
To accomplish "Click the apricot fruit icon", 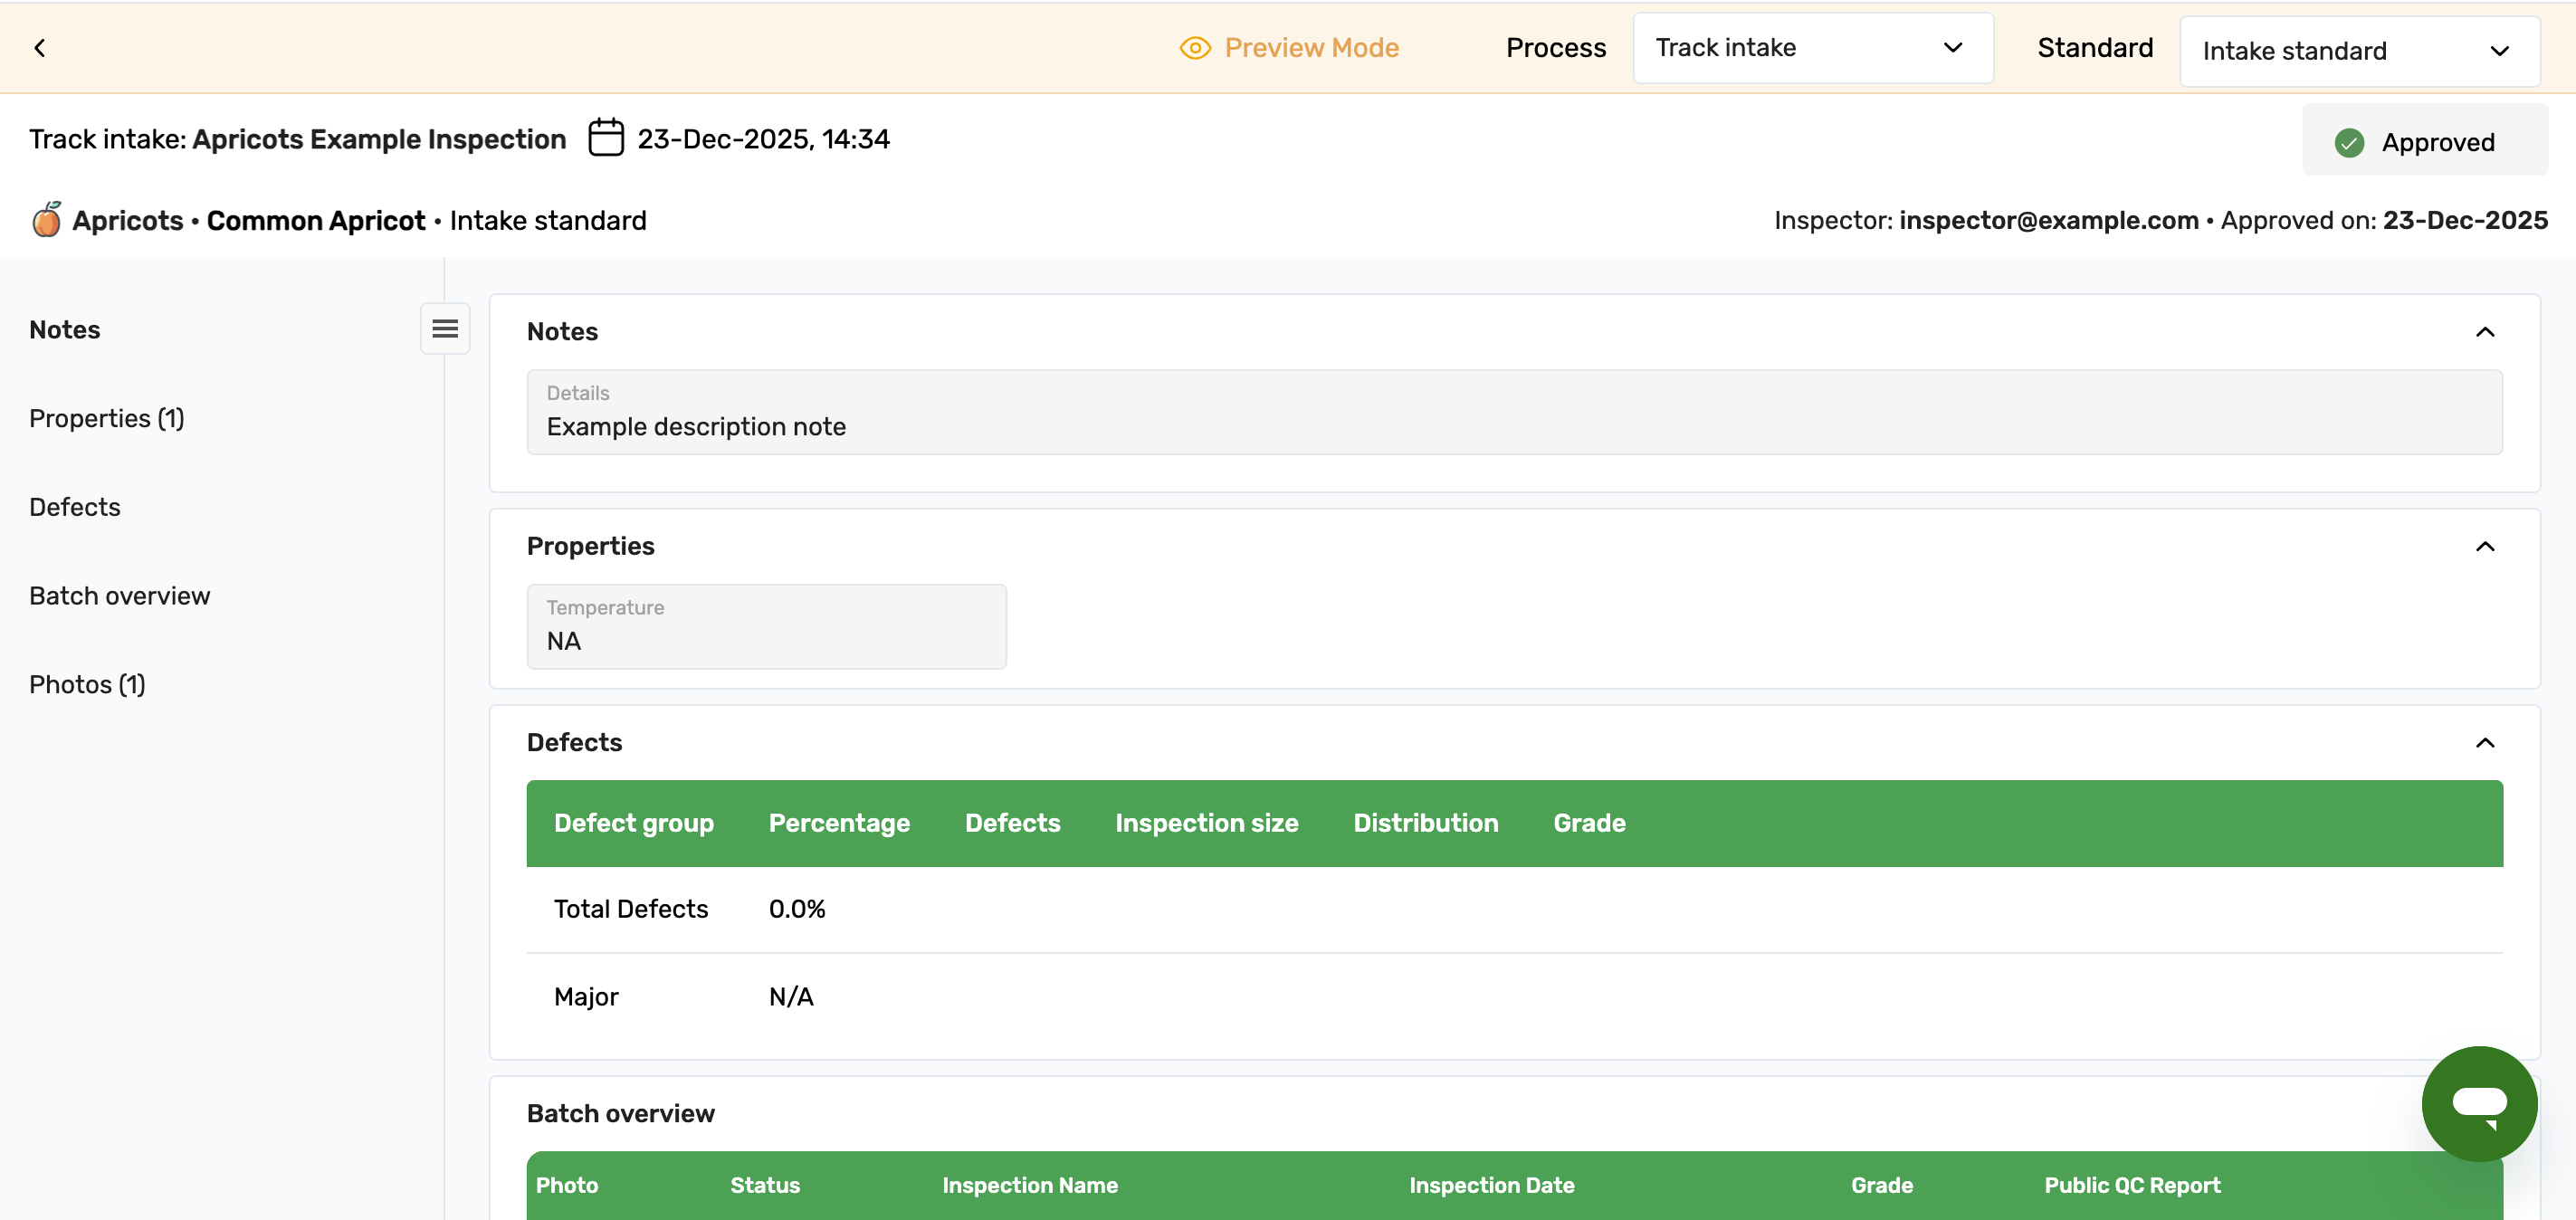I will click(46, 220).
